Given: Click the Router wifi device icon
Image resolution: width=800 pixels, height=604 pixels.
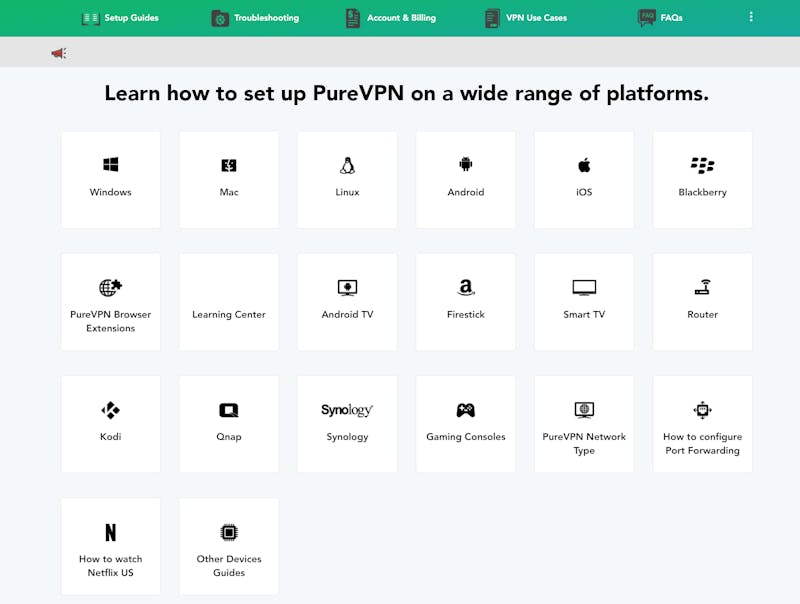Looking at the screenshot, I should (x=703, y=287).
